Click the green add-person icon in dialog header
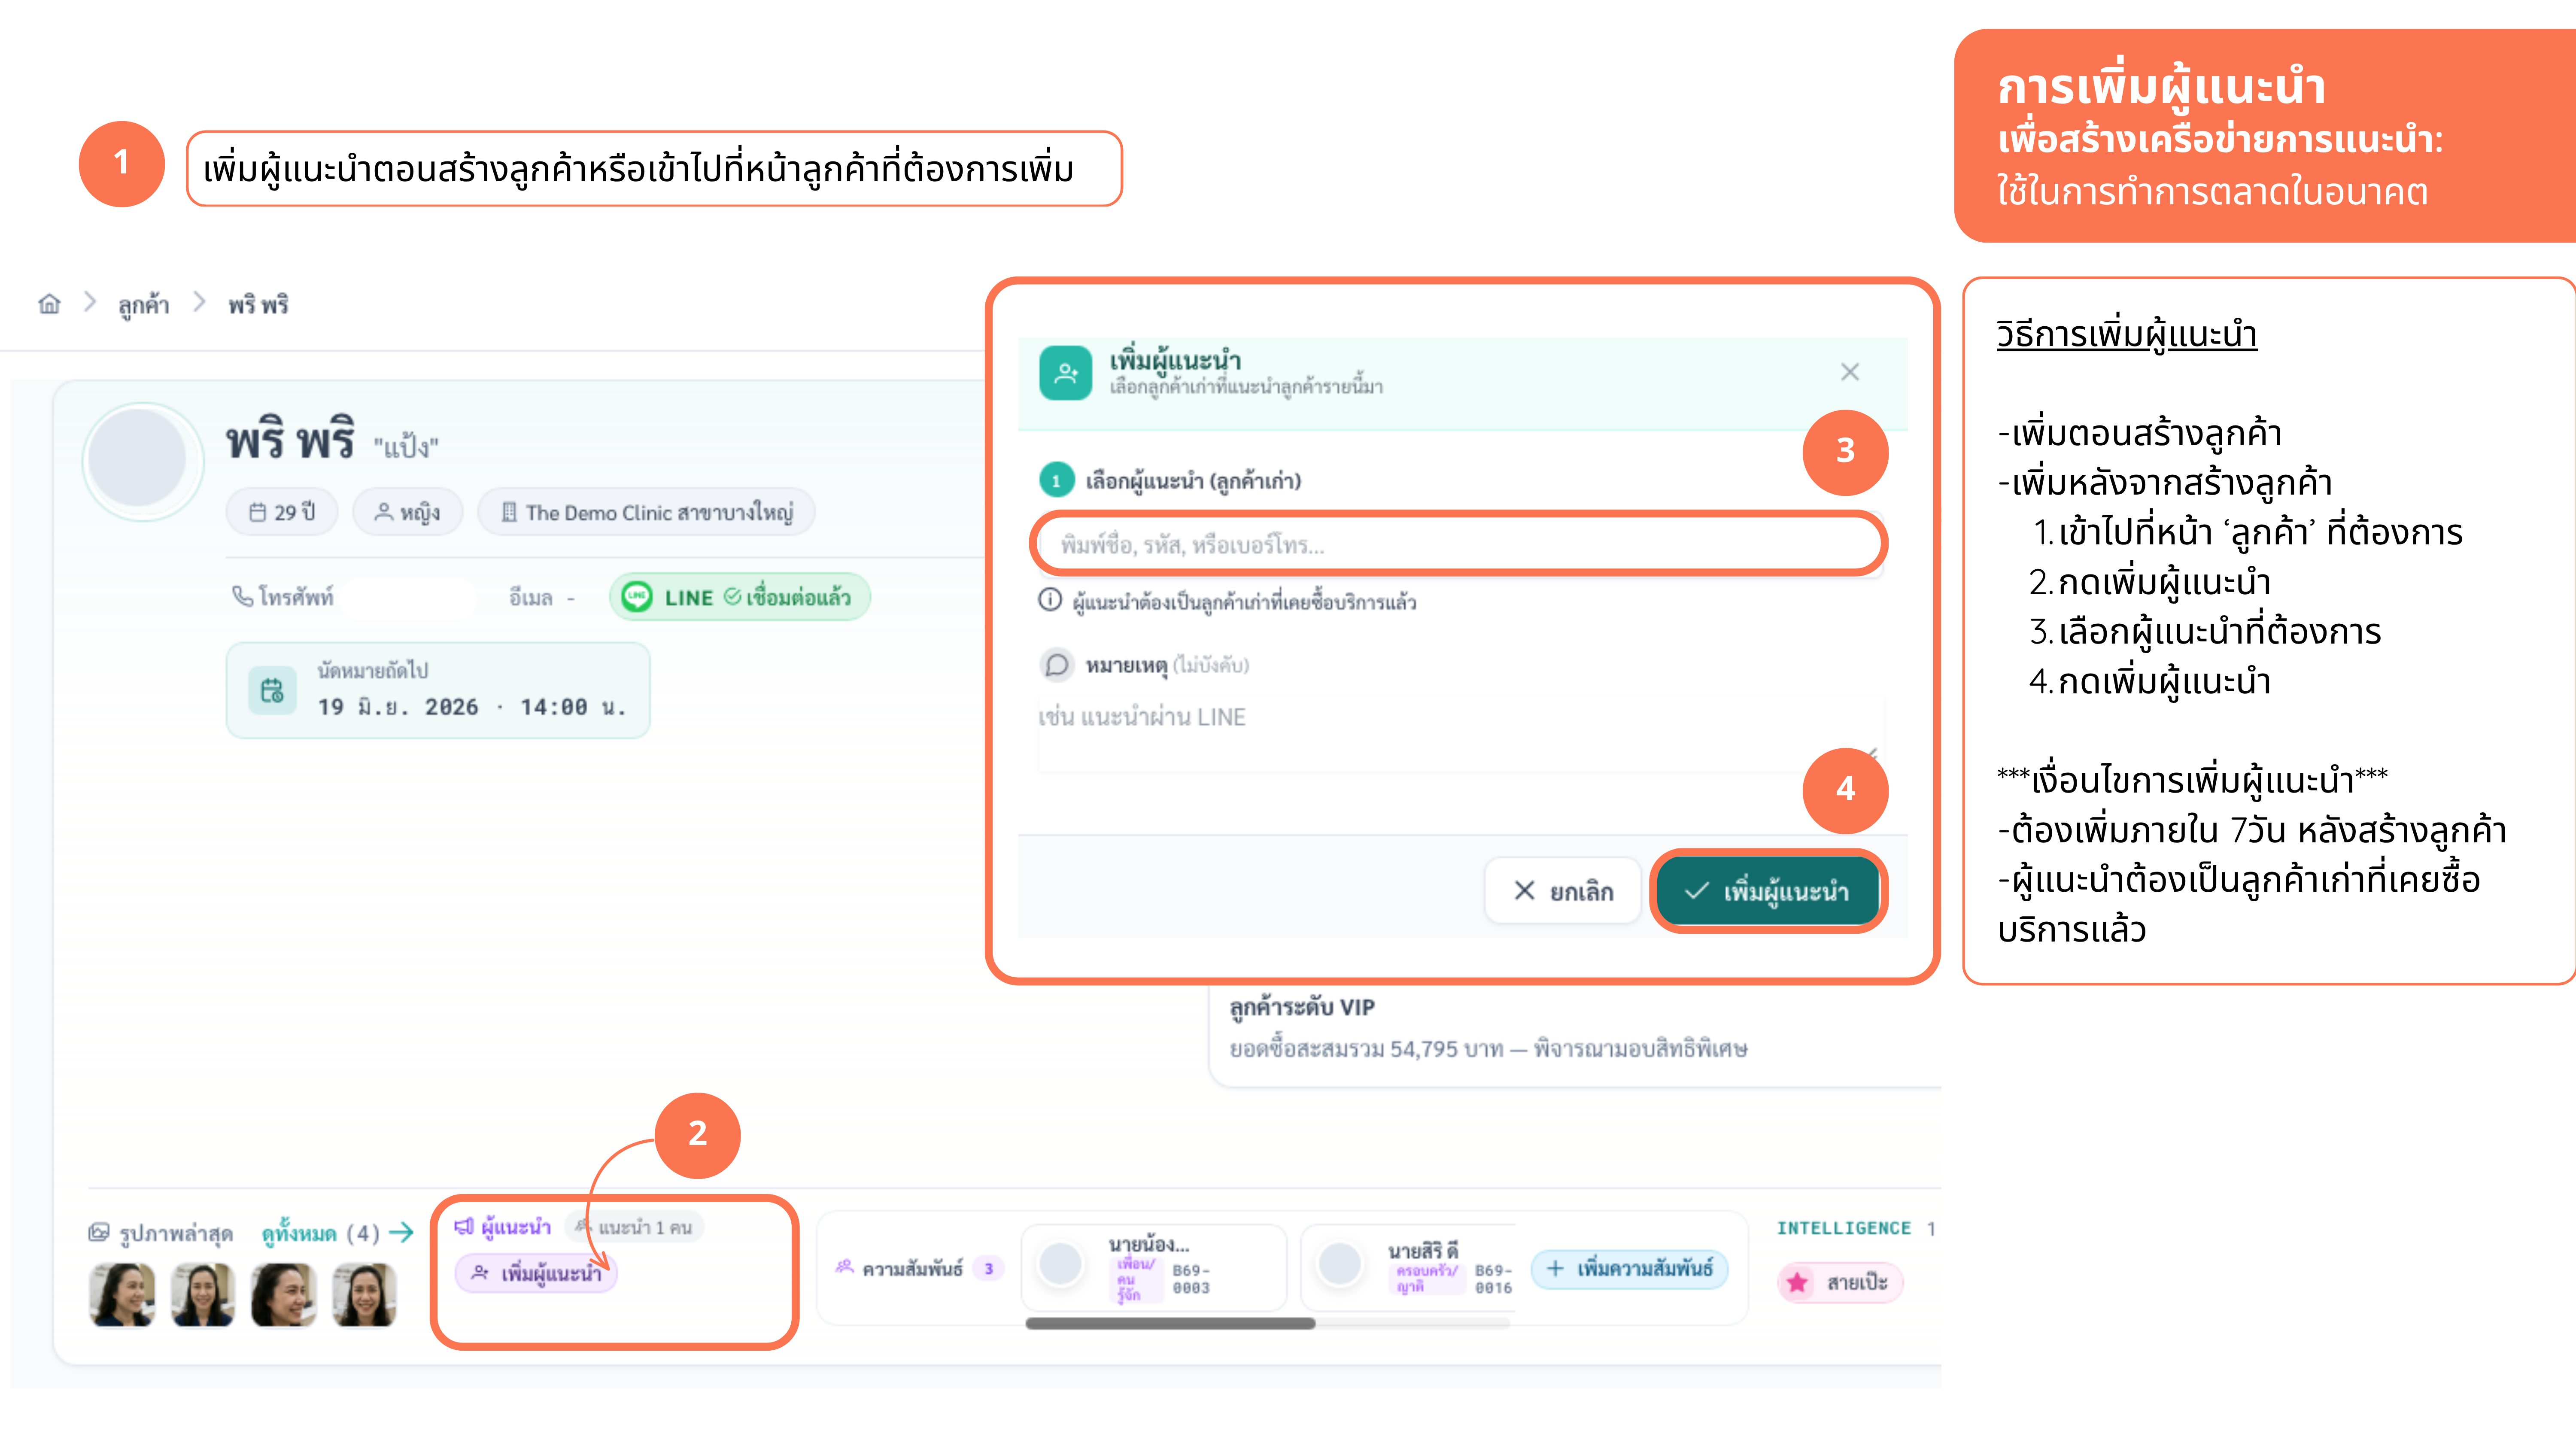This screenshot has width=2576, height=1449. [x=1065, y=373]
